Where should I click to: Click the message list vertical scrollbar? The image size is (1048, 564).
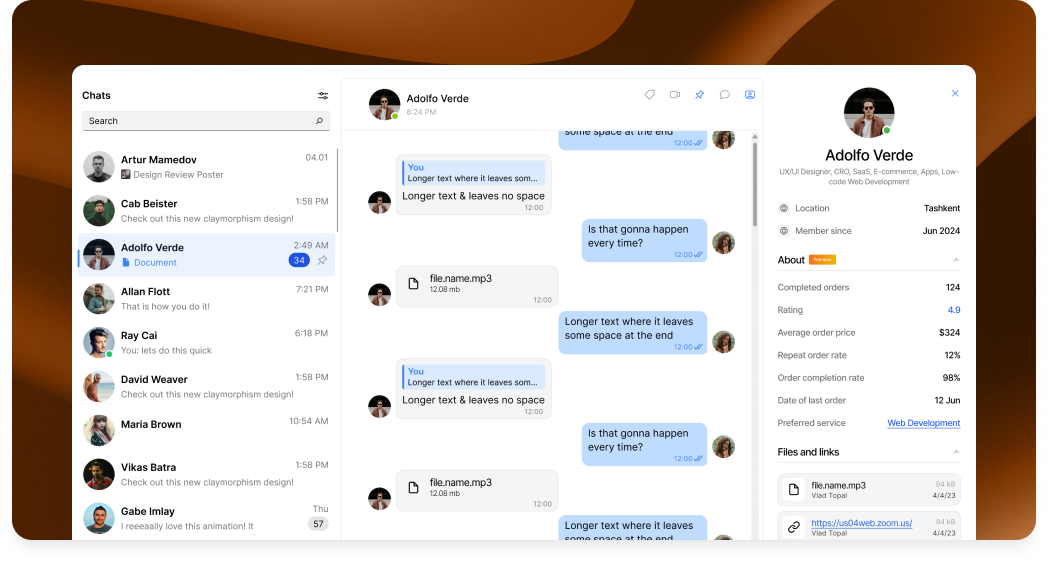pyautogui.click(x=755, y=180)
